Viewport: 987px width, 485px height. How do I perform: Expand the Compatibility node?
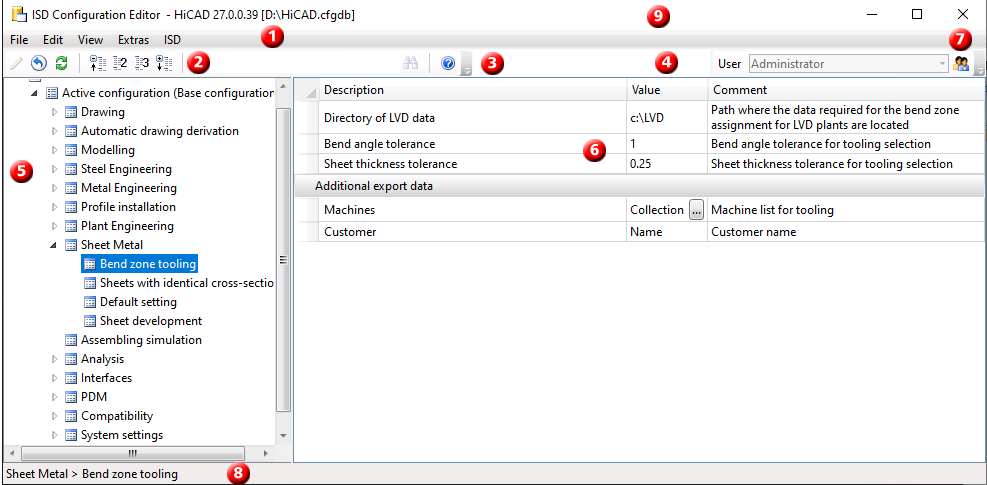click(54, 416)
